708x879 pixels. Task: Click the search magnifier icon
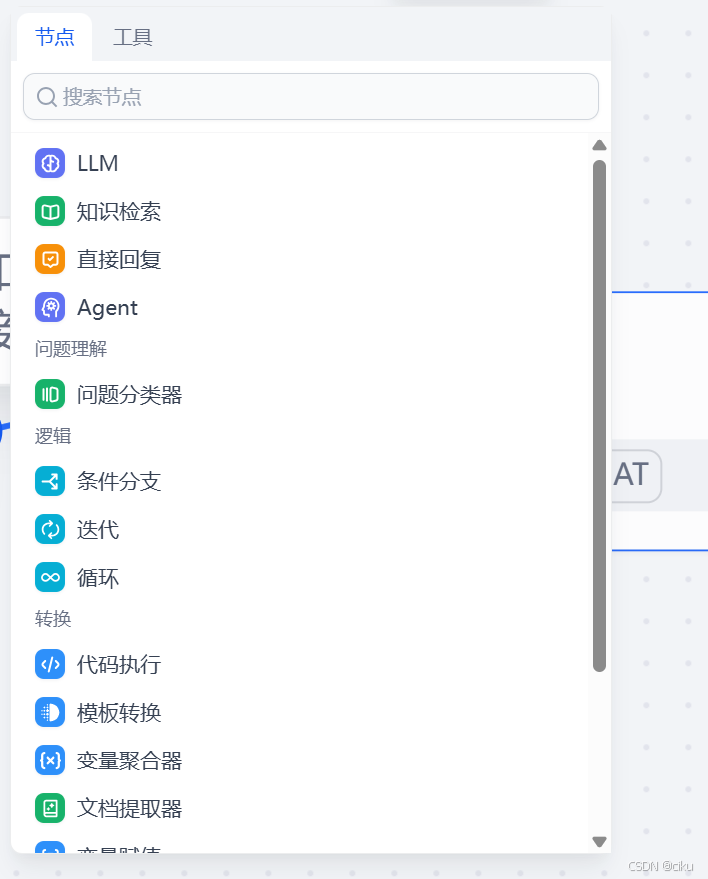pos(46,96)
